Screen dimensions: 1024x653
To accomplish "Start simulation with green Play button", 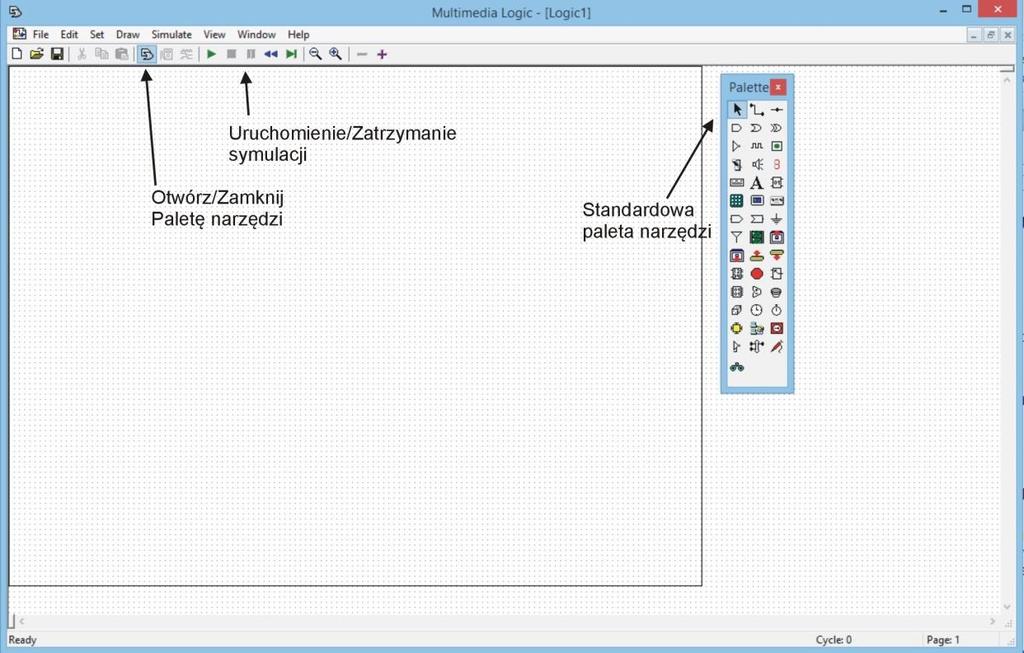I will pos(211,54).
